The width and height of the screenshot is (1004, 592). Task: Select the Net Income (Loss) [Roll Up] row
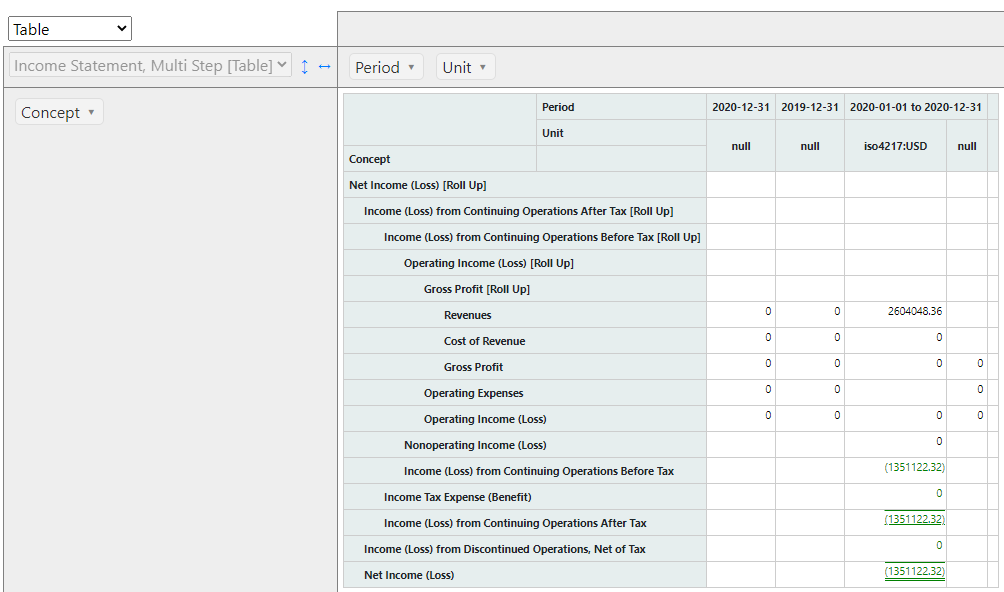pyautogui.click(x=417, y=185)
